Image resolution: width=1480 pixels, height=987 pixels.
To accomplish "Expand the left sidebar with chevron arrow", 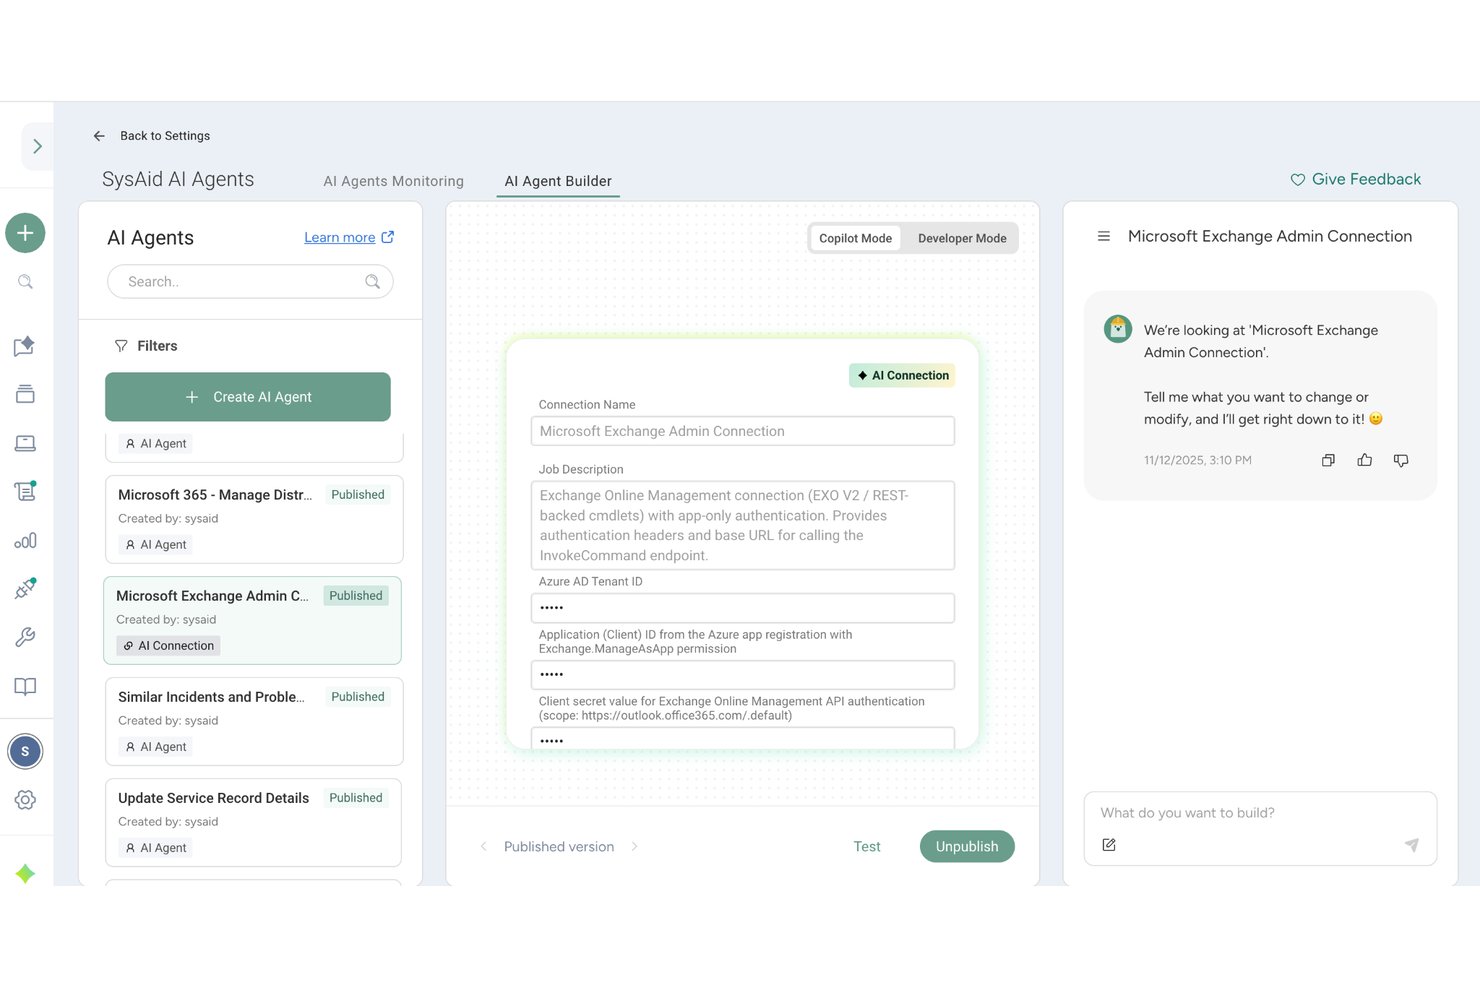I will pyautogui.click(x=37, y=146).
